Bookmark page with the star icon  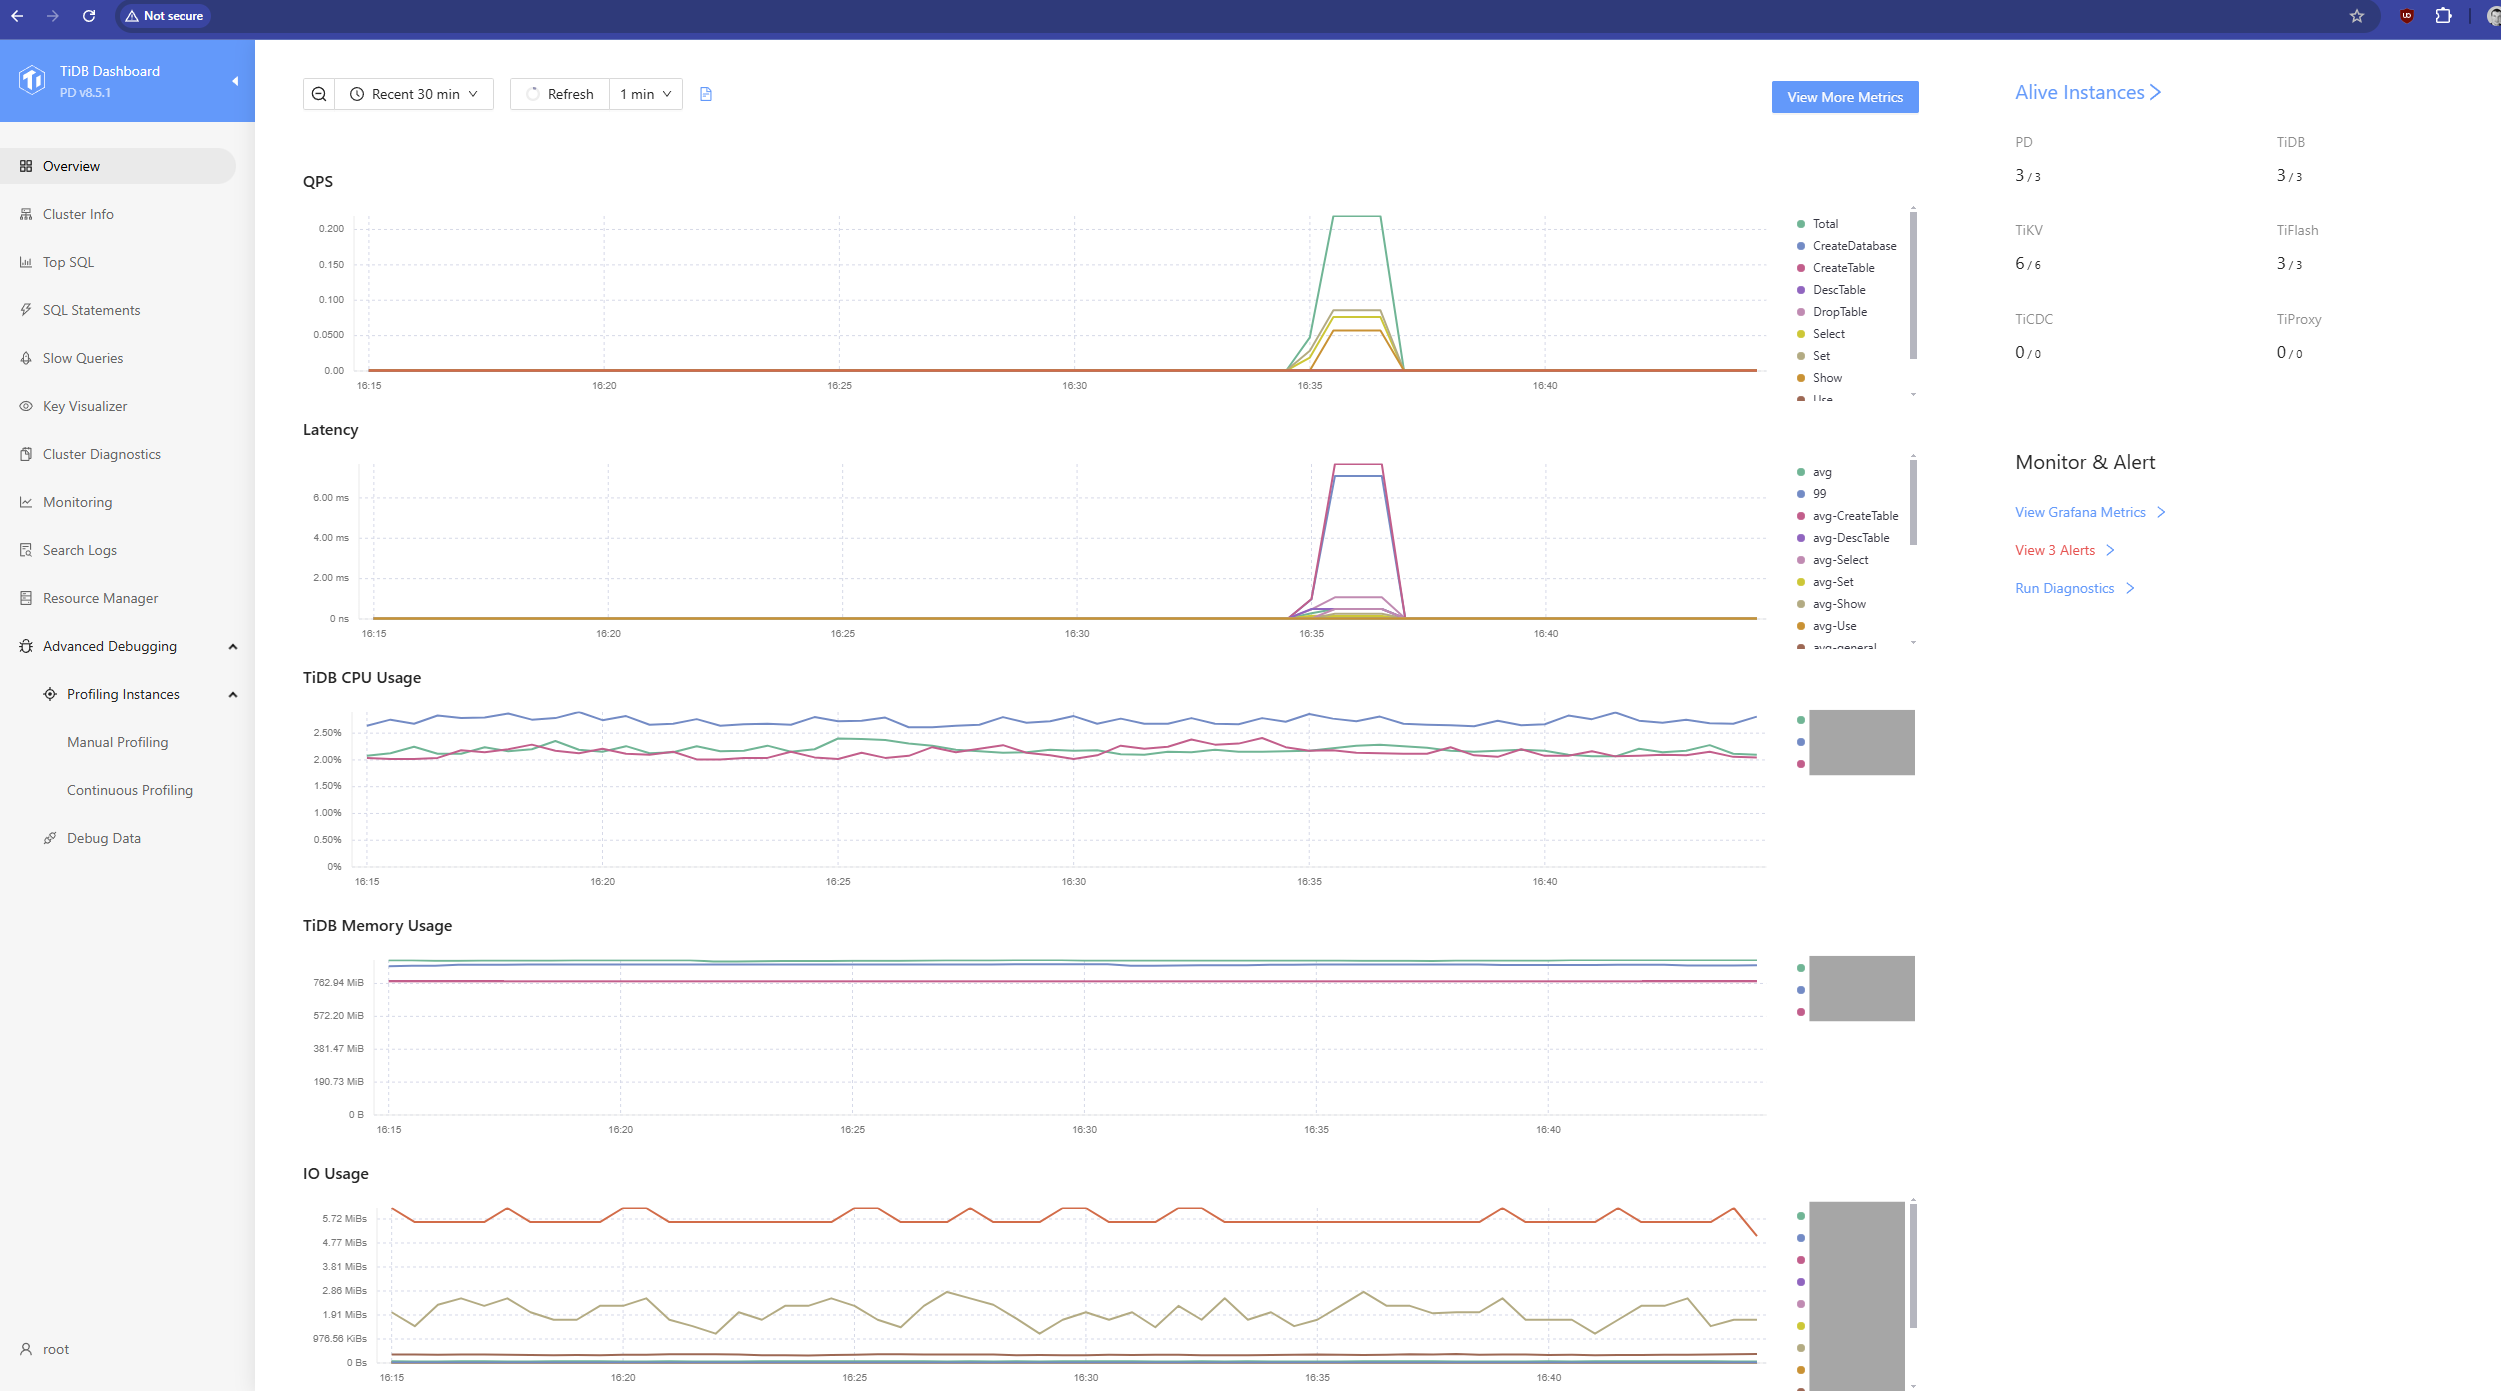coord(2357,16)
